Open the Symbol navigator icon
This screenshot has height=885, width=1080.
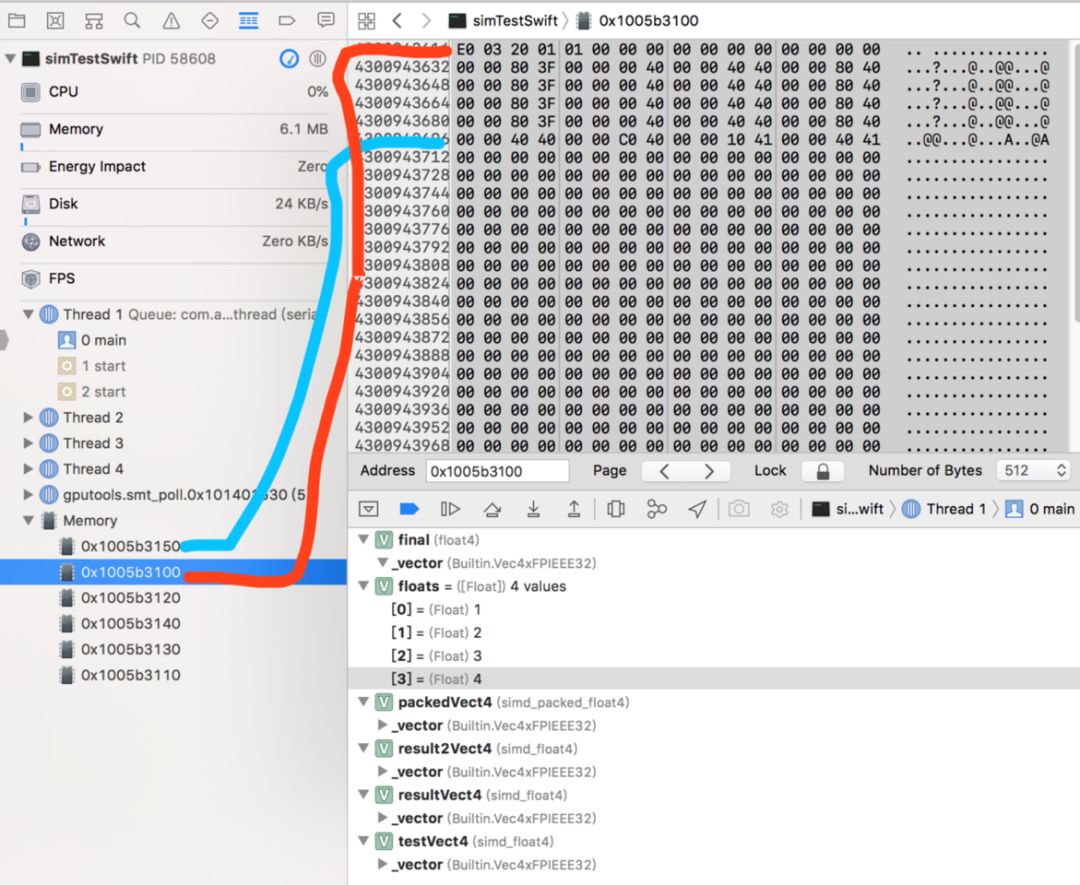(x=94, y=21)
